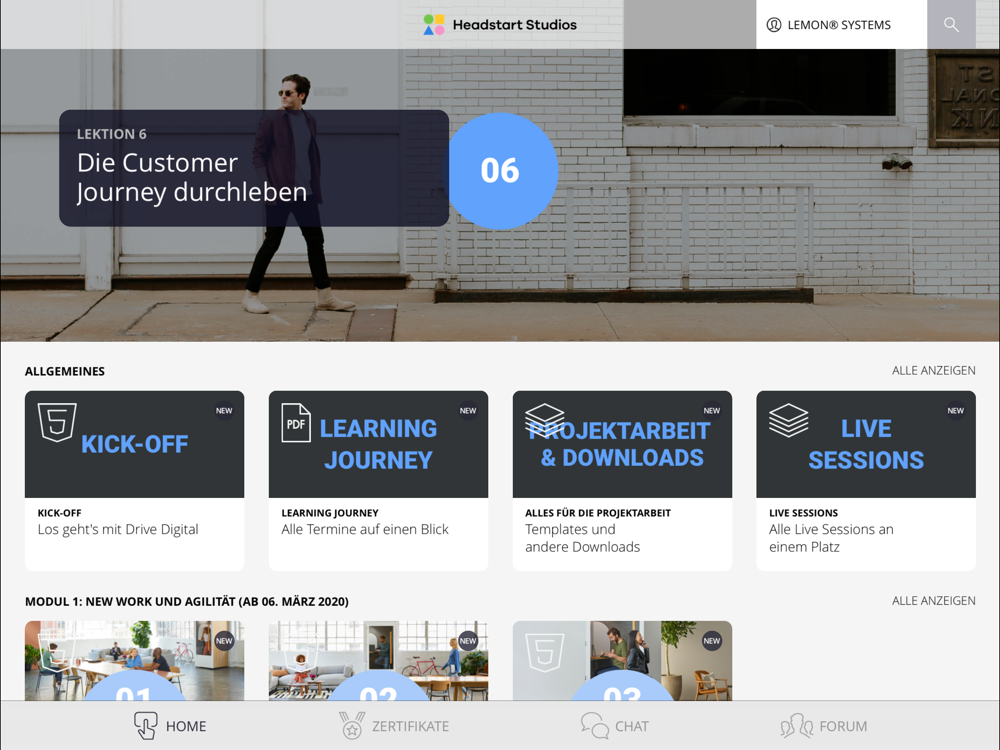Open Lektion 6 Customer Journey banner
This screenshot has width=1000, height=750.
[254, 168]
